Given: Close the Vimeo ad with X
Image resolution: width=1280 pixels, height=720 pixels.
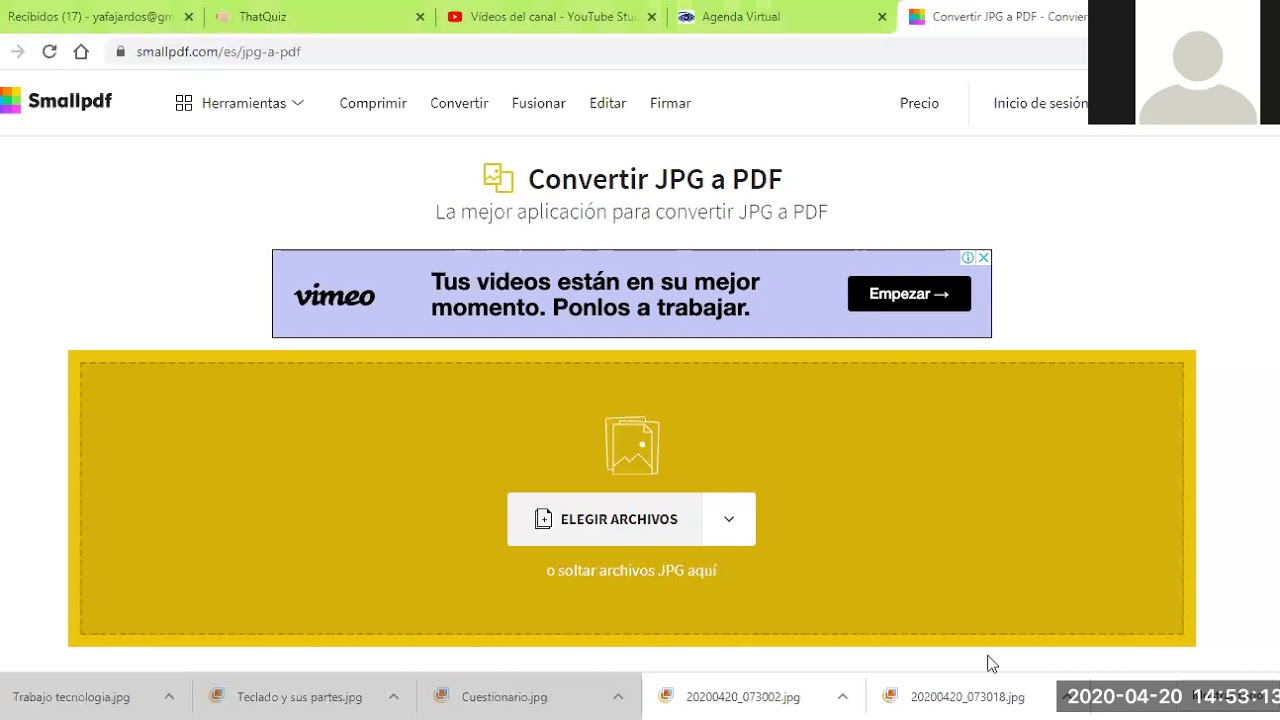Looking at the screenshot, I should point(983,258).
